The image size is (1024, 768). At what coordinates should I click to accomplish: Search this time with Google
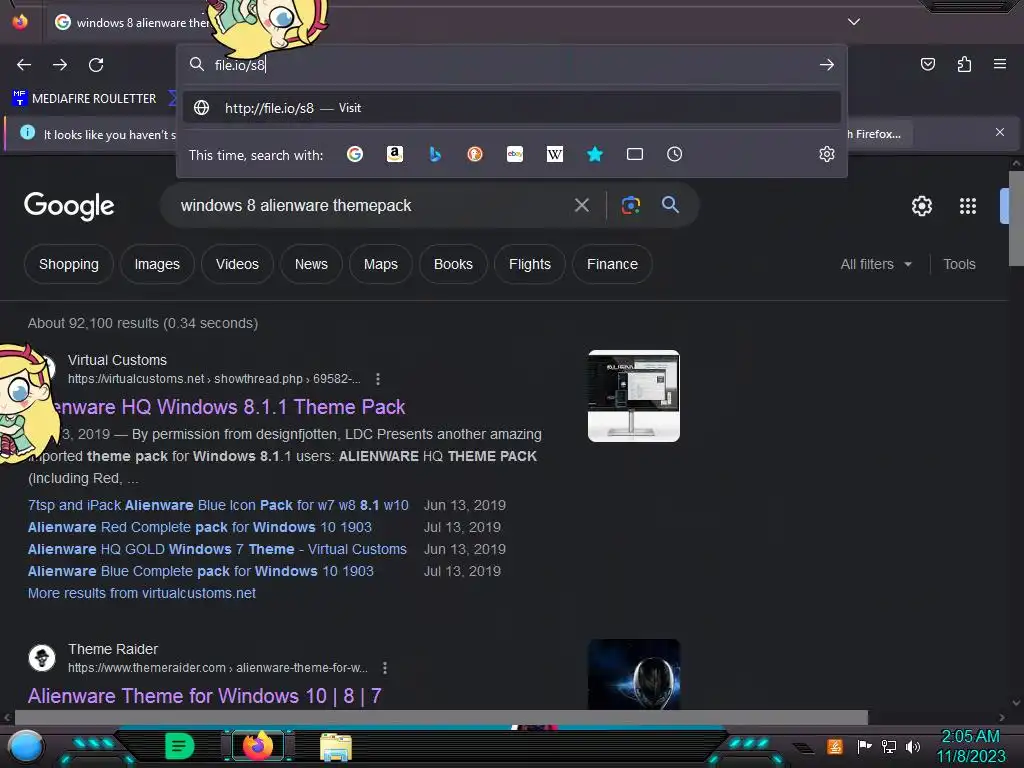coord(355,154)
